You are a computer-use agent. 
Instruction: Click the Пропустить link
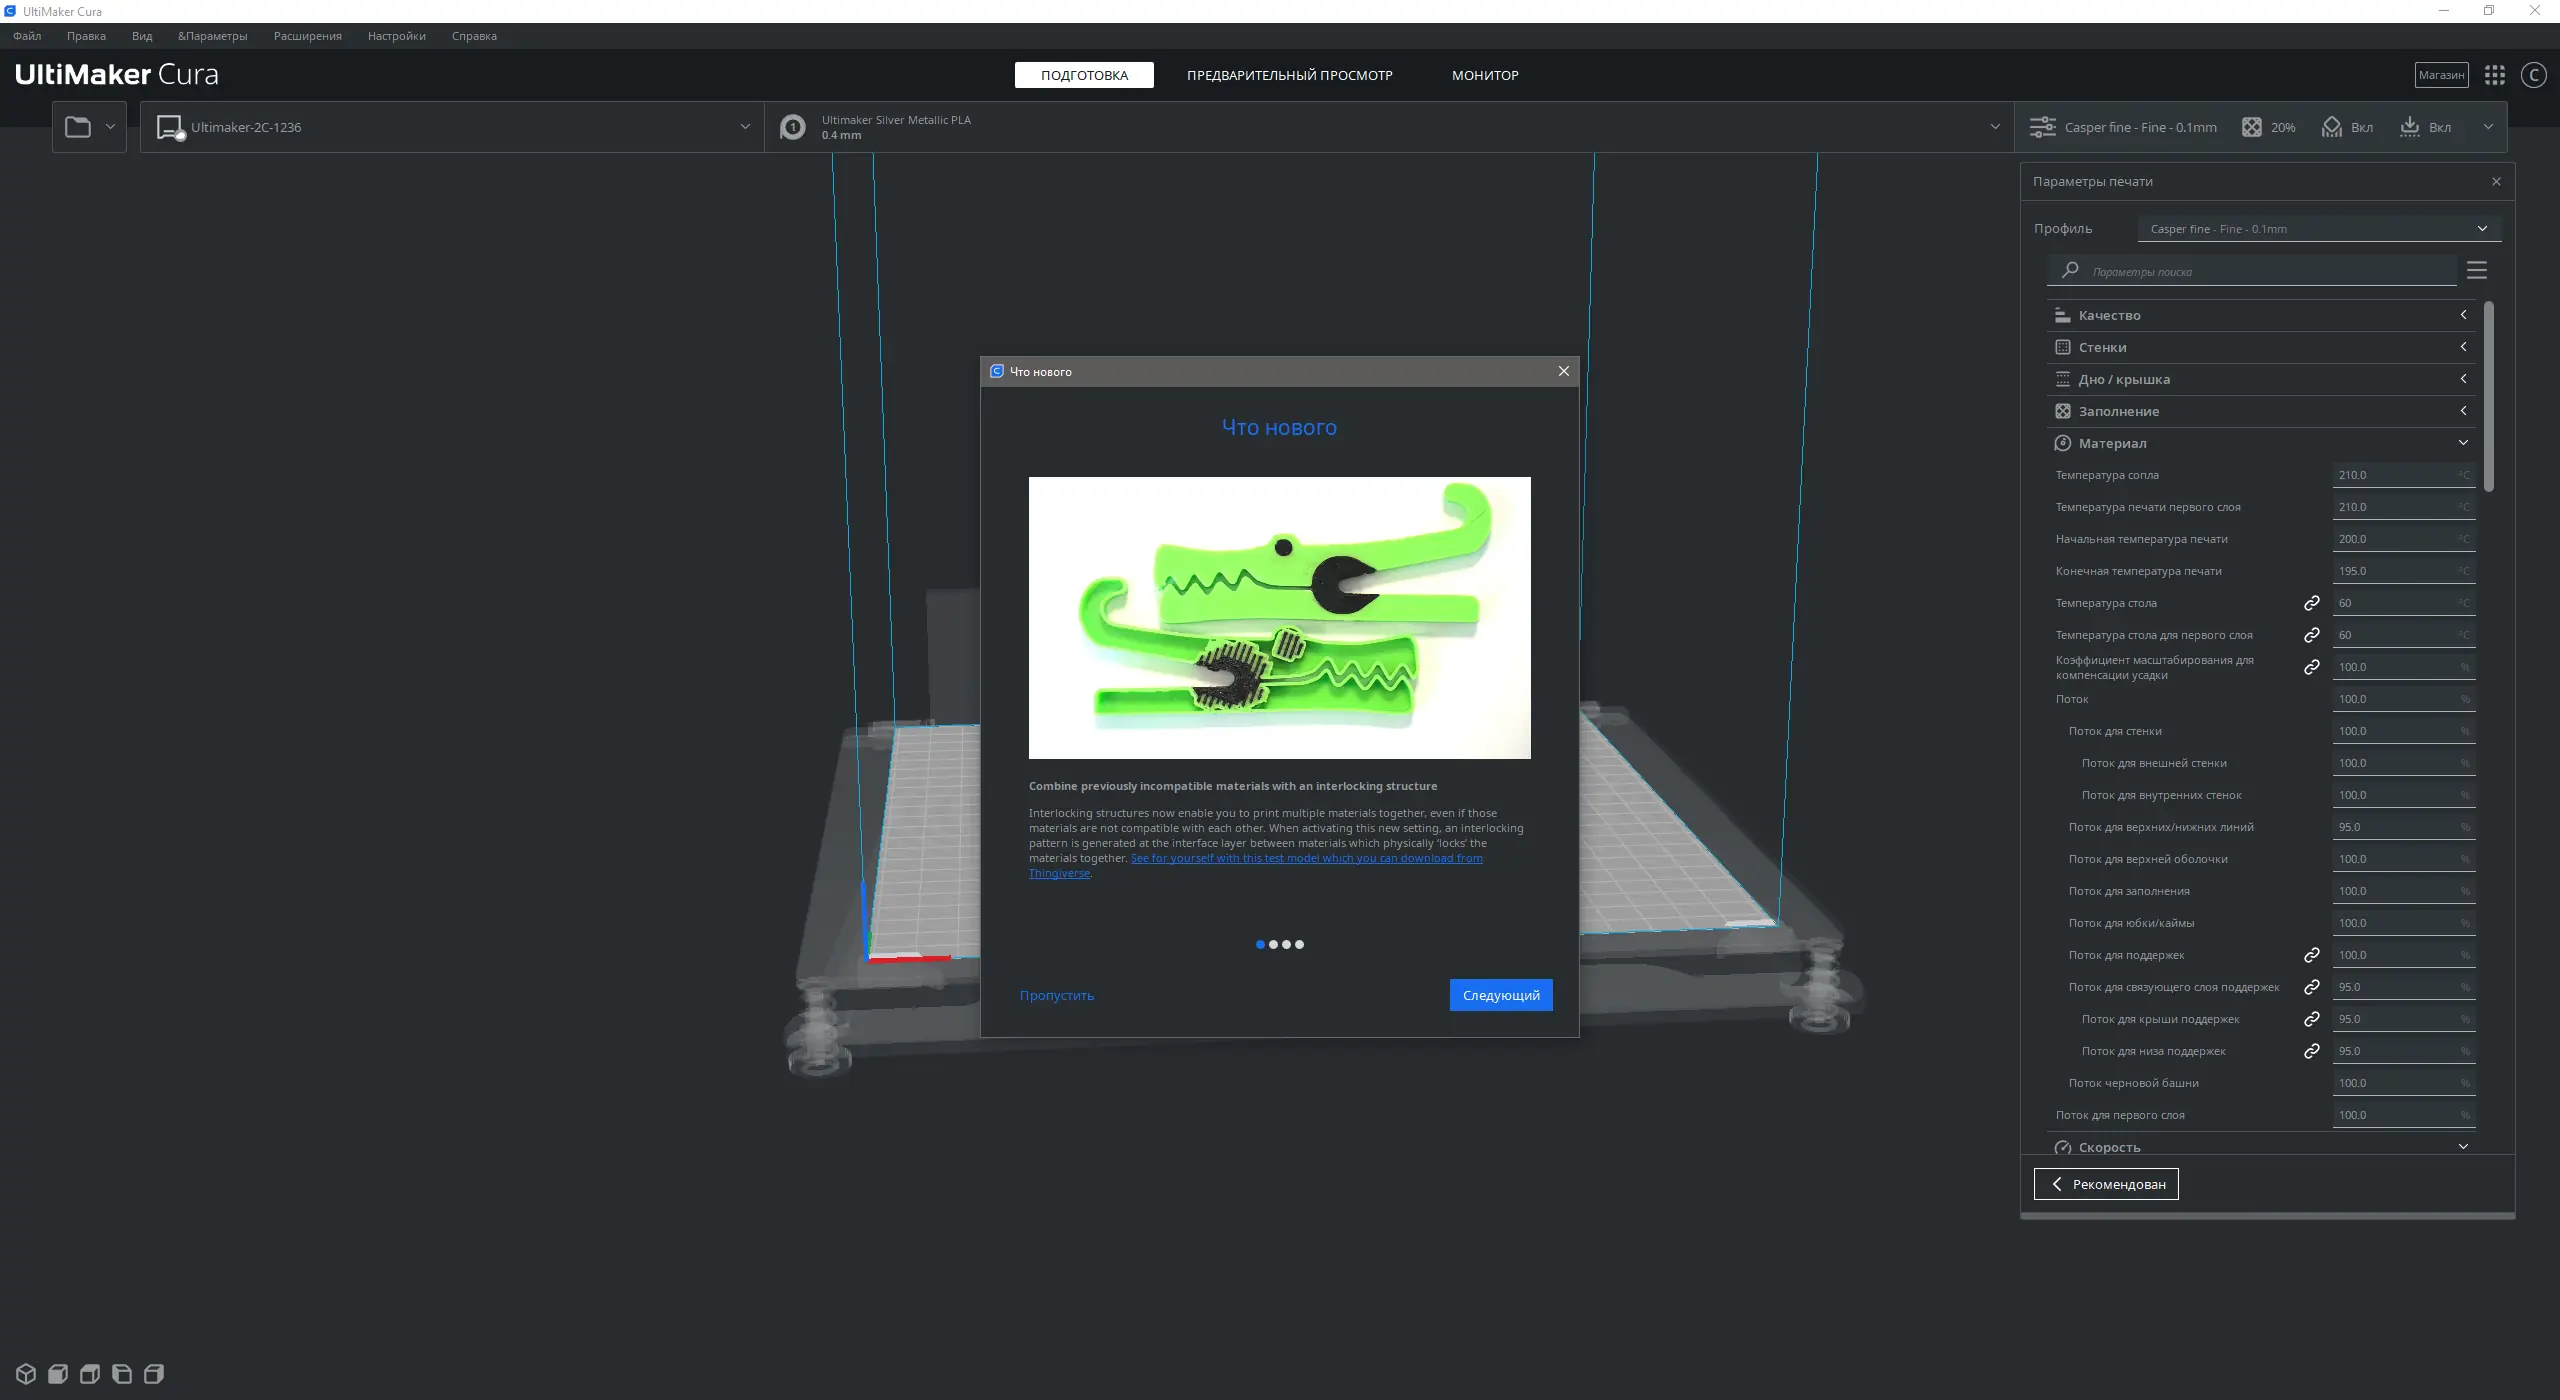(x=1056, y=995)
